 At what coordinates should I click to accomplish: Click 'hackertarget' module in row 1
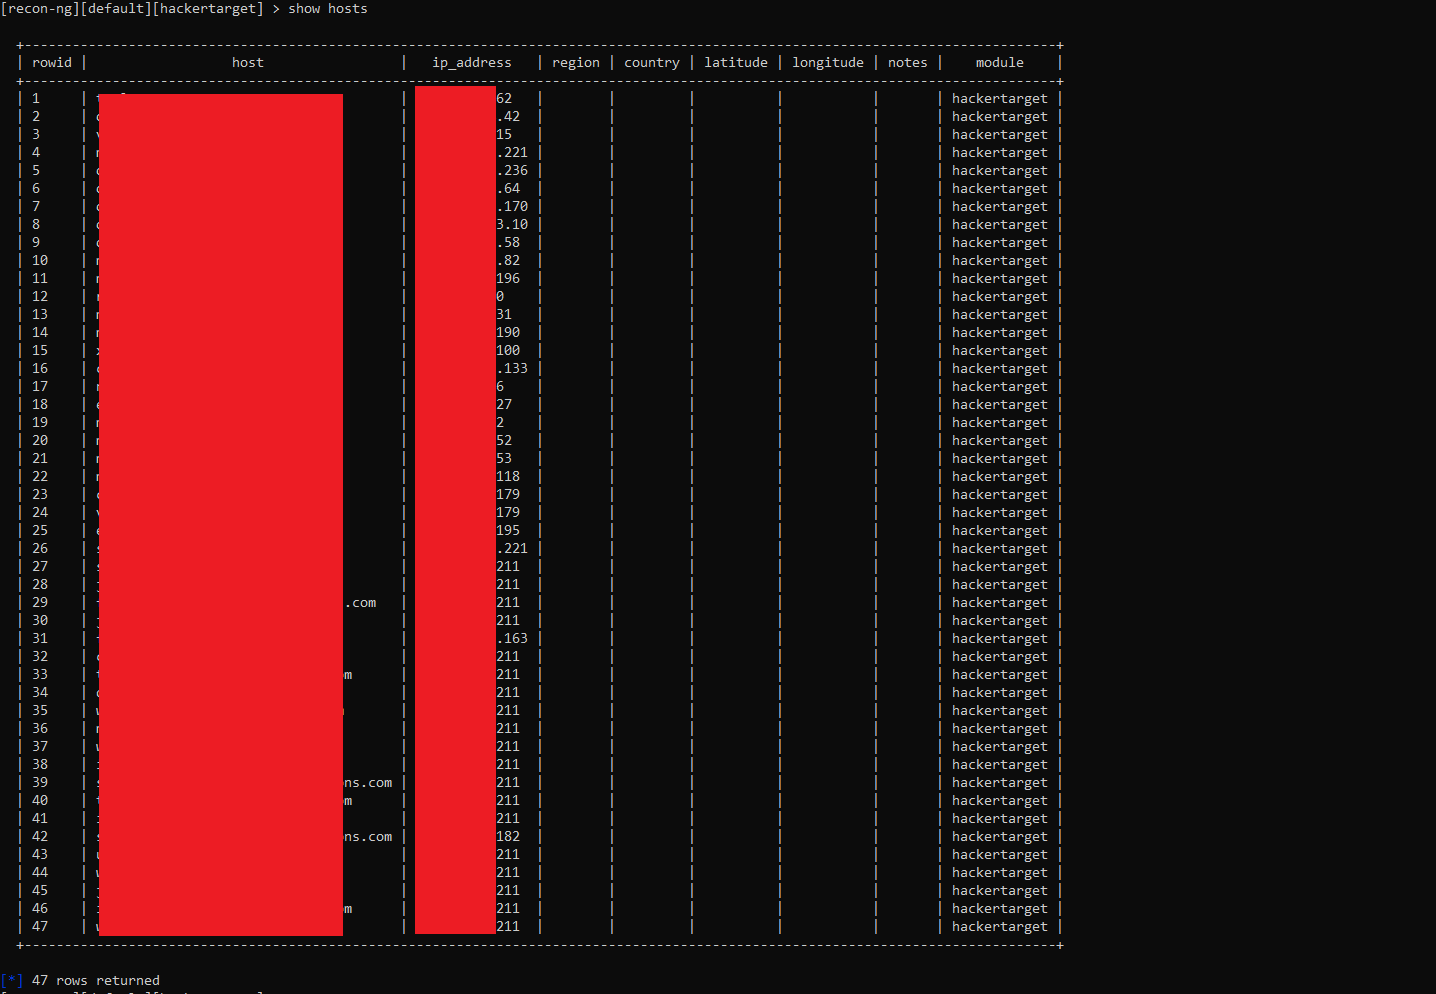point(1000,98)
